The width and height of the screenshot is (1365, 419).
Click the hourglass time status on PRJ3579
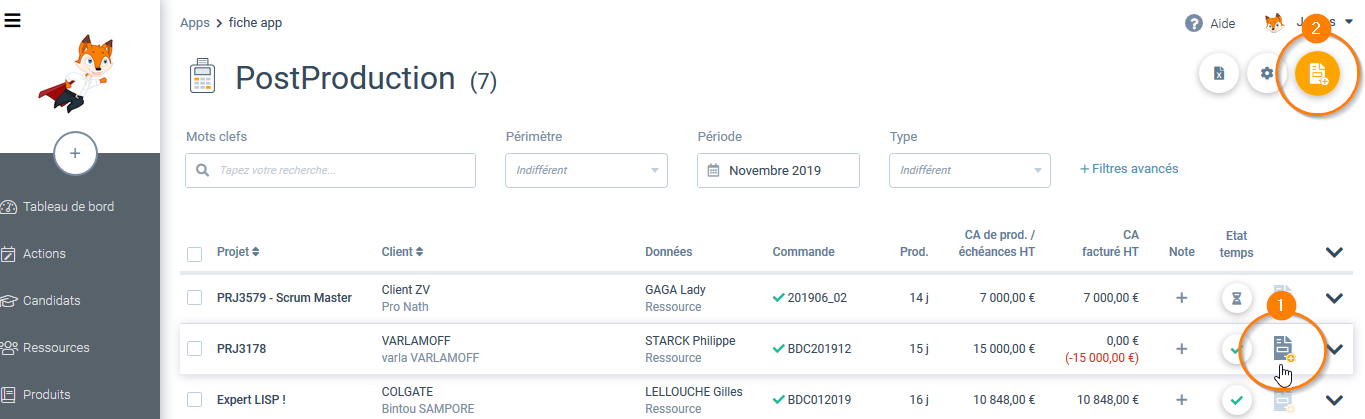click(x=1237, y=298)
